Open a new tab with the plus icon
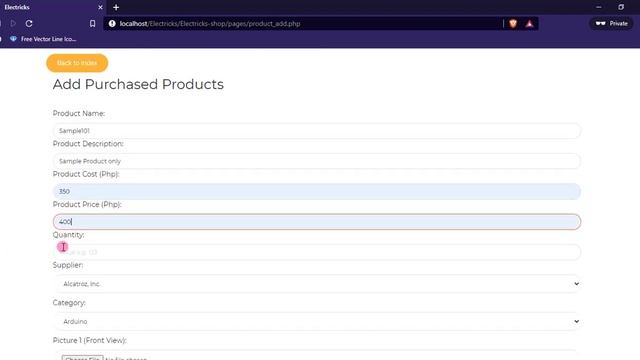The width and height of the screenshot is (640, 360). point(116,7)
